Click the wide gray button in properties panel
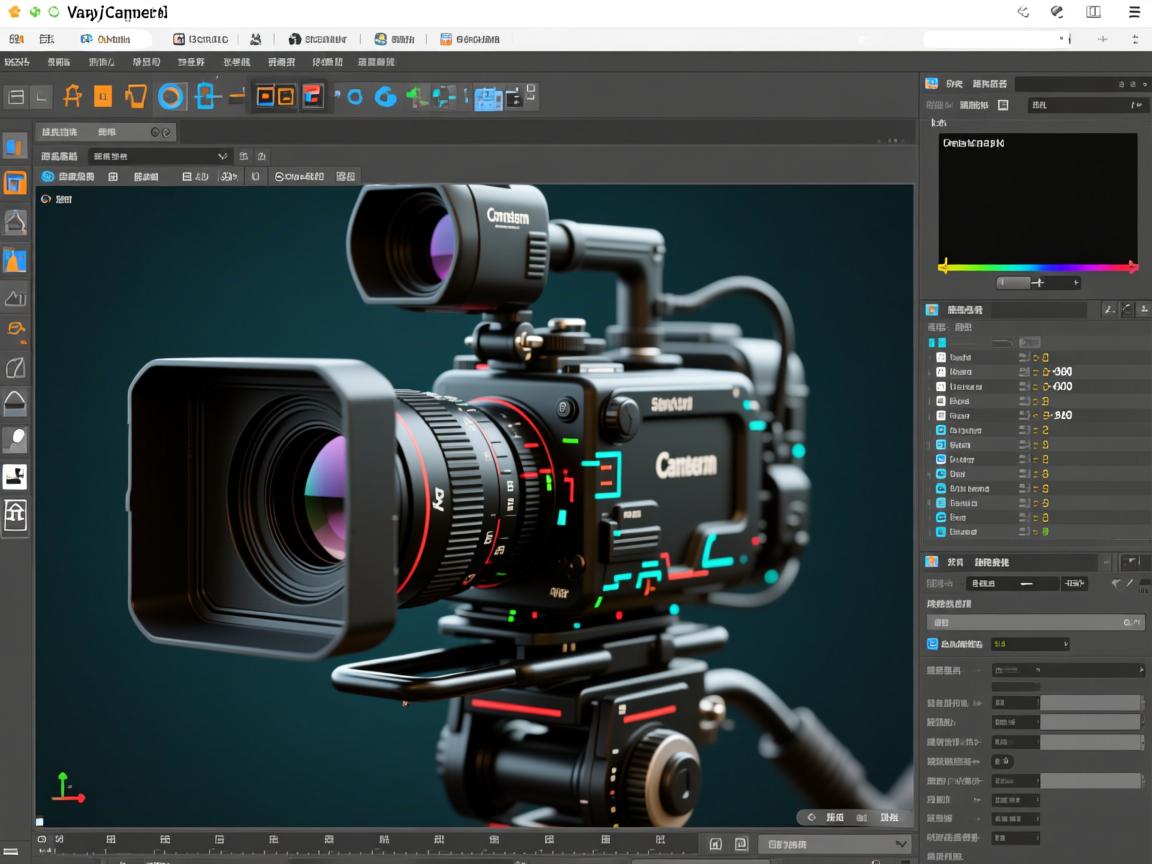The image size is (1152, 864). [x=1035, y=622]
